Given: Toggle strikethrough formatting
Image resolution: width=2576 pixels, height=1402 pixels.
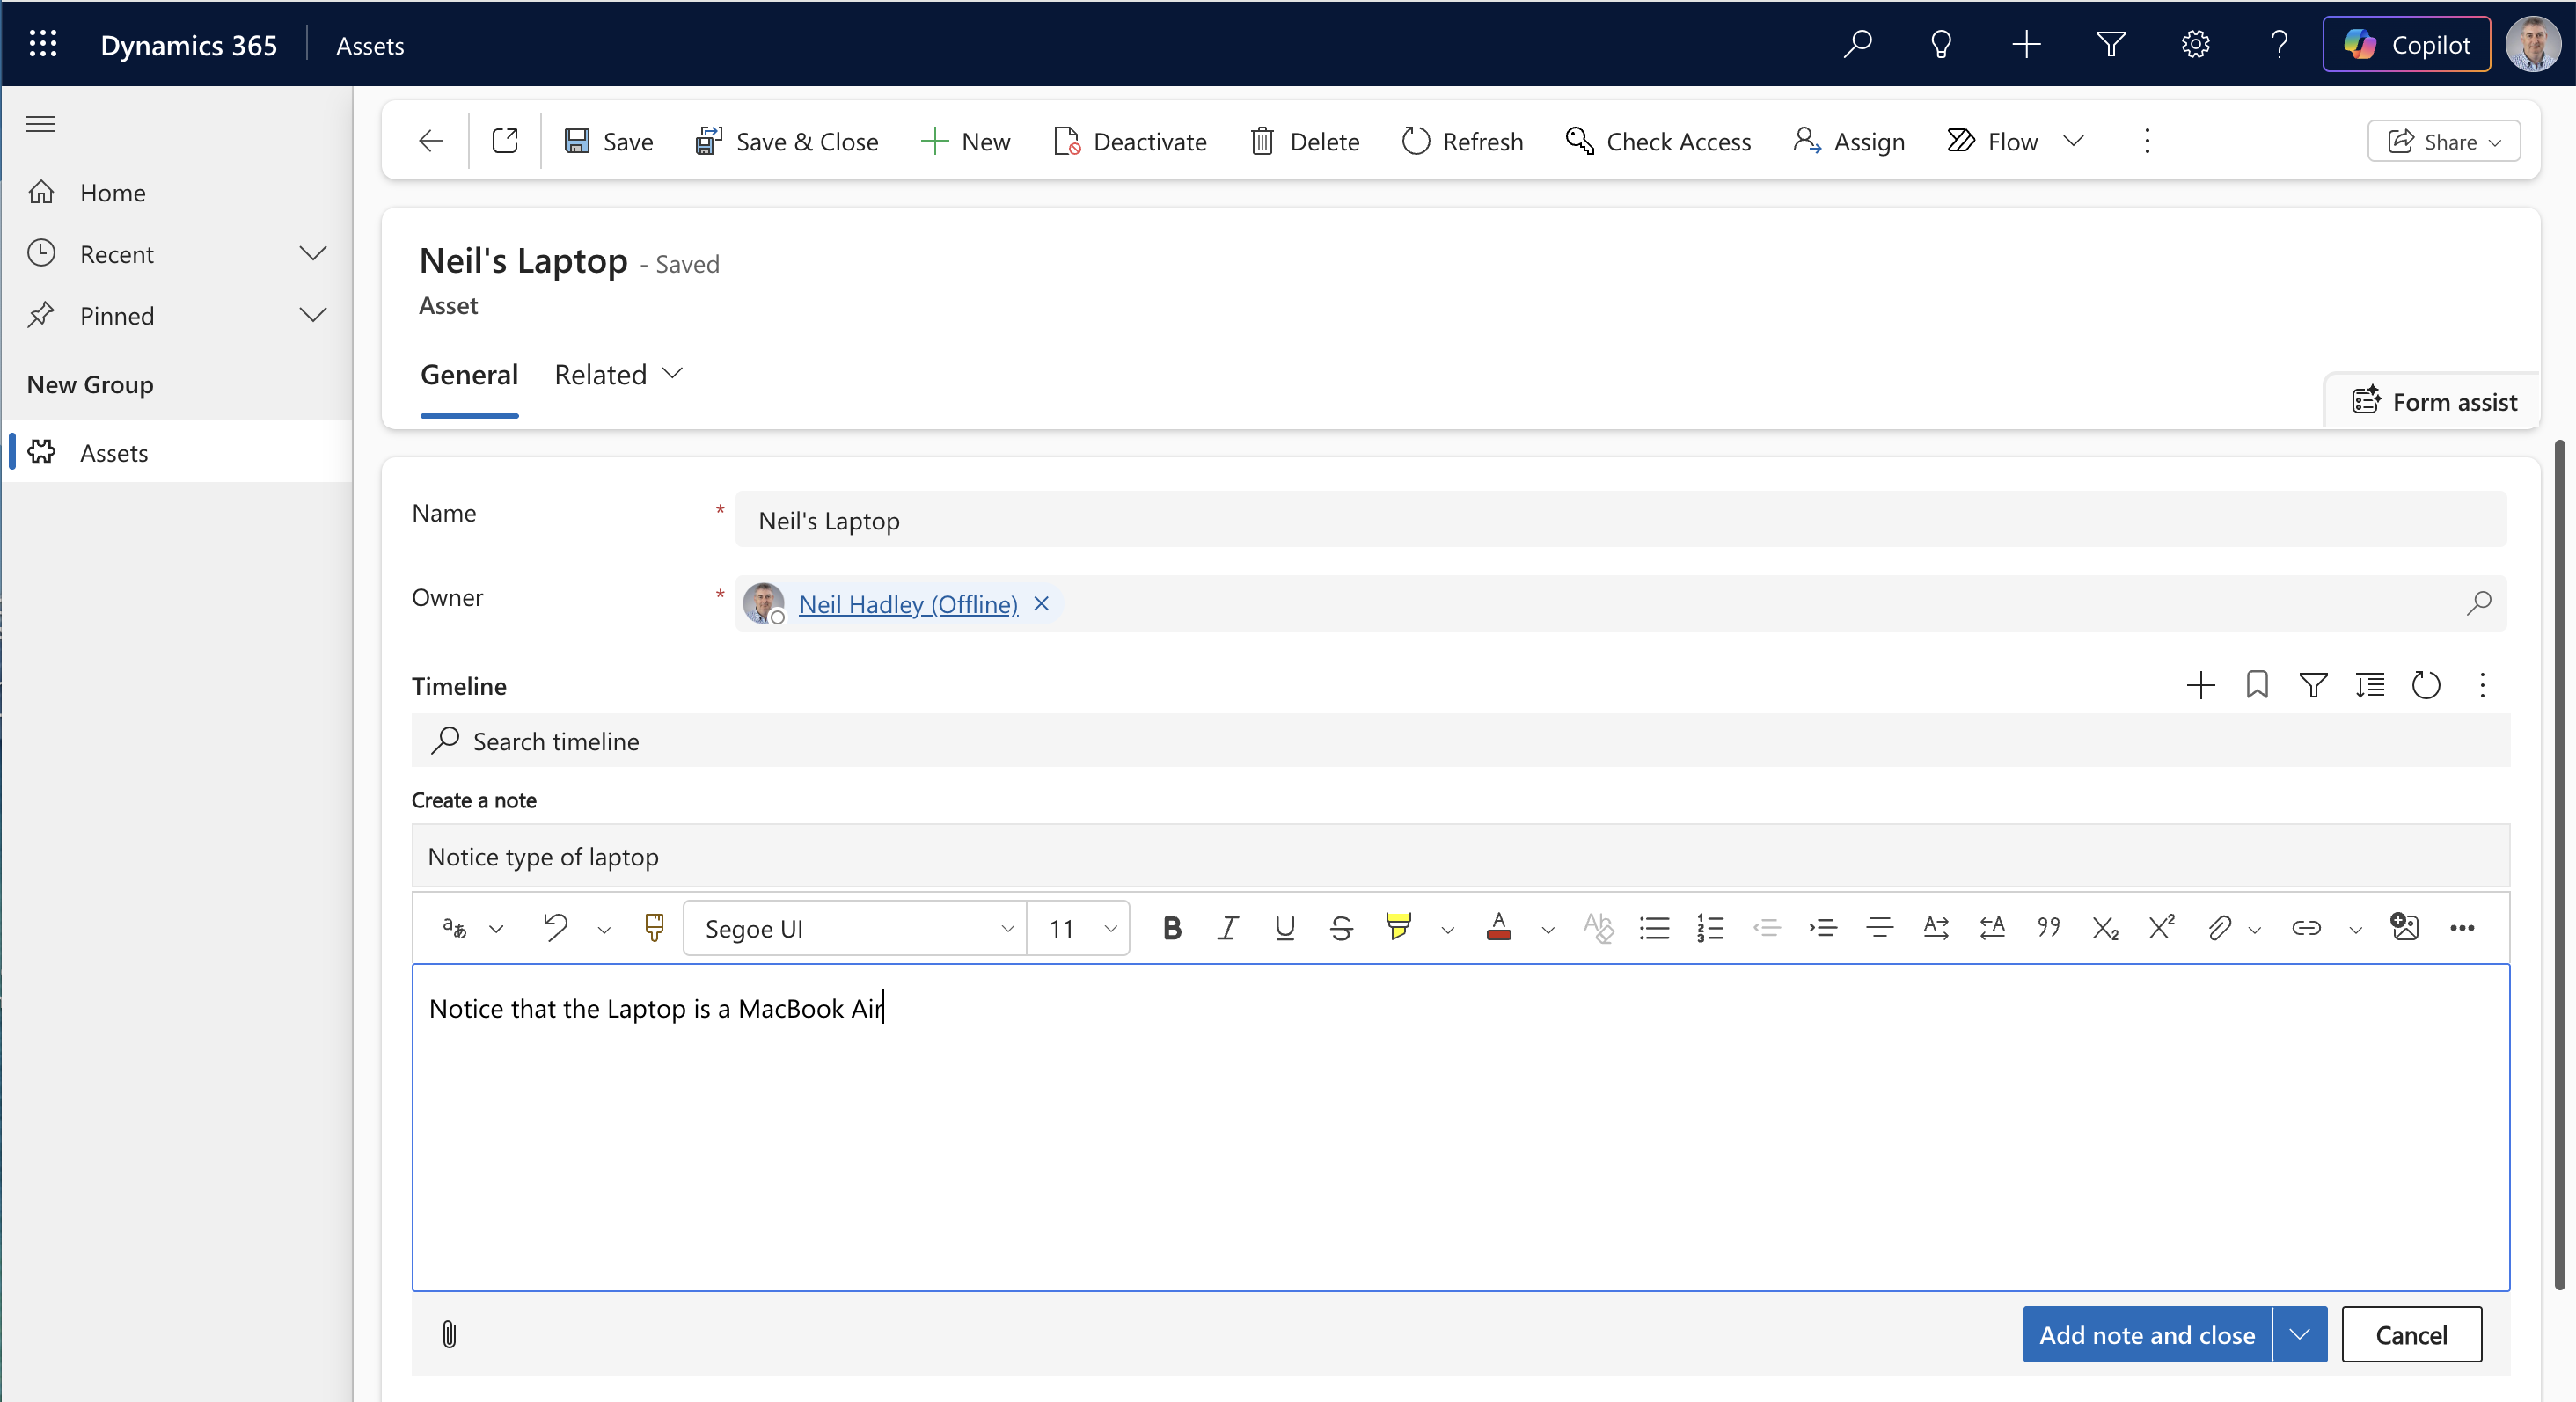Looking at the screenshot, I should point(1341,928).
